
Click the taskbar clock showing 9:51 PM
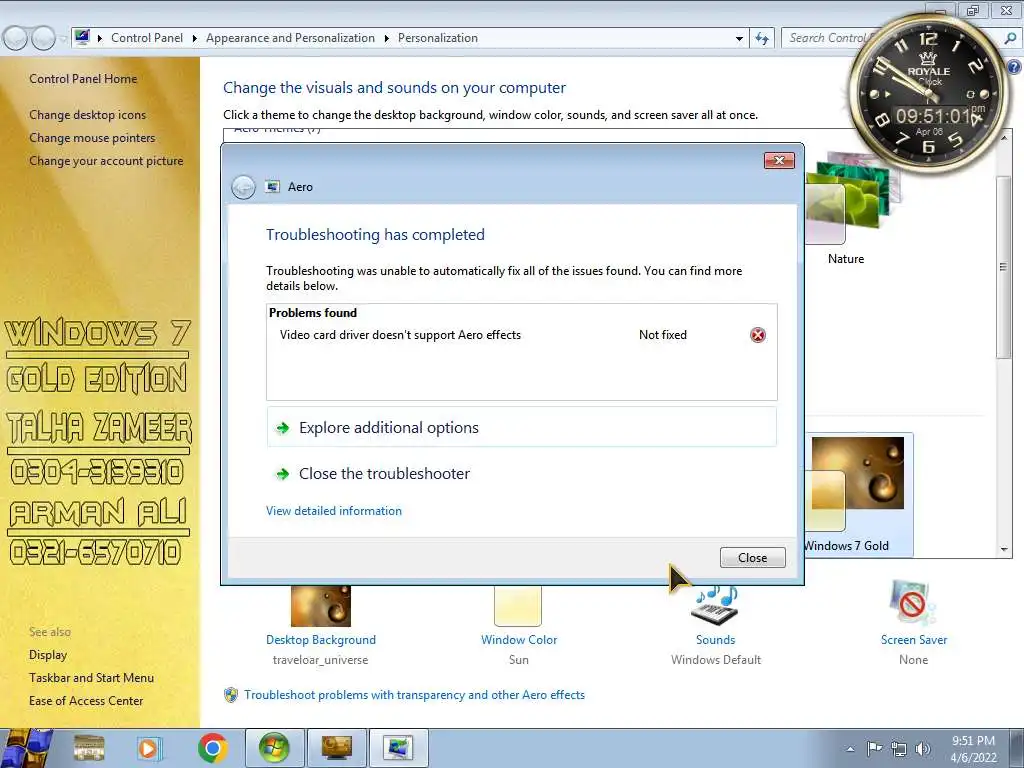point(973,749)
